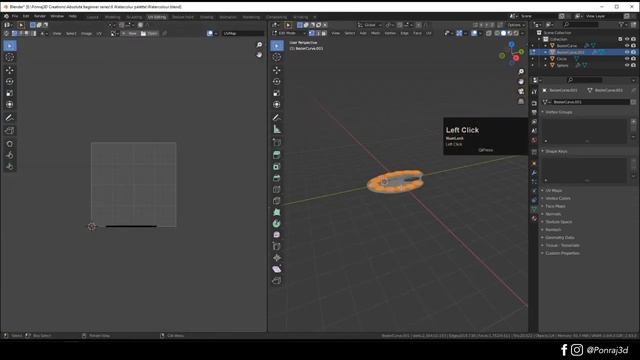Expand the UV Maps panel

(553, 190)
